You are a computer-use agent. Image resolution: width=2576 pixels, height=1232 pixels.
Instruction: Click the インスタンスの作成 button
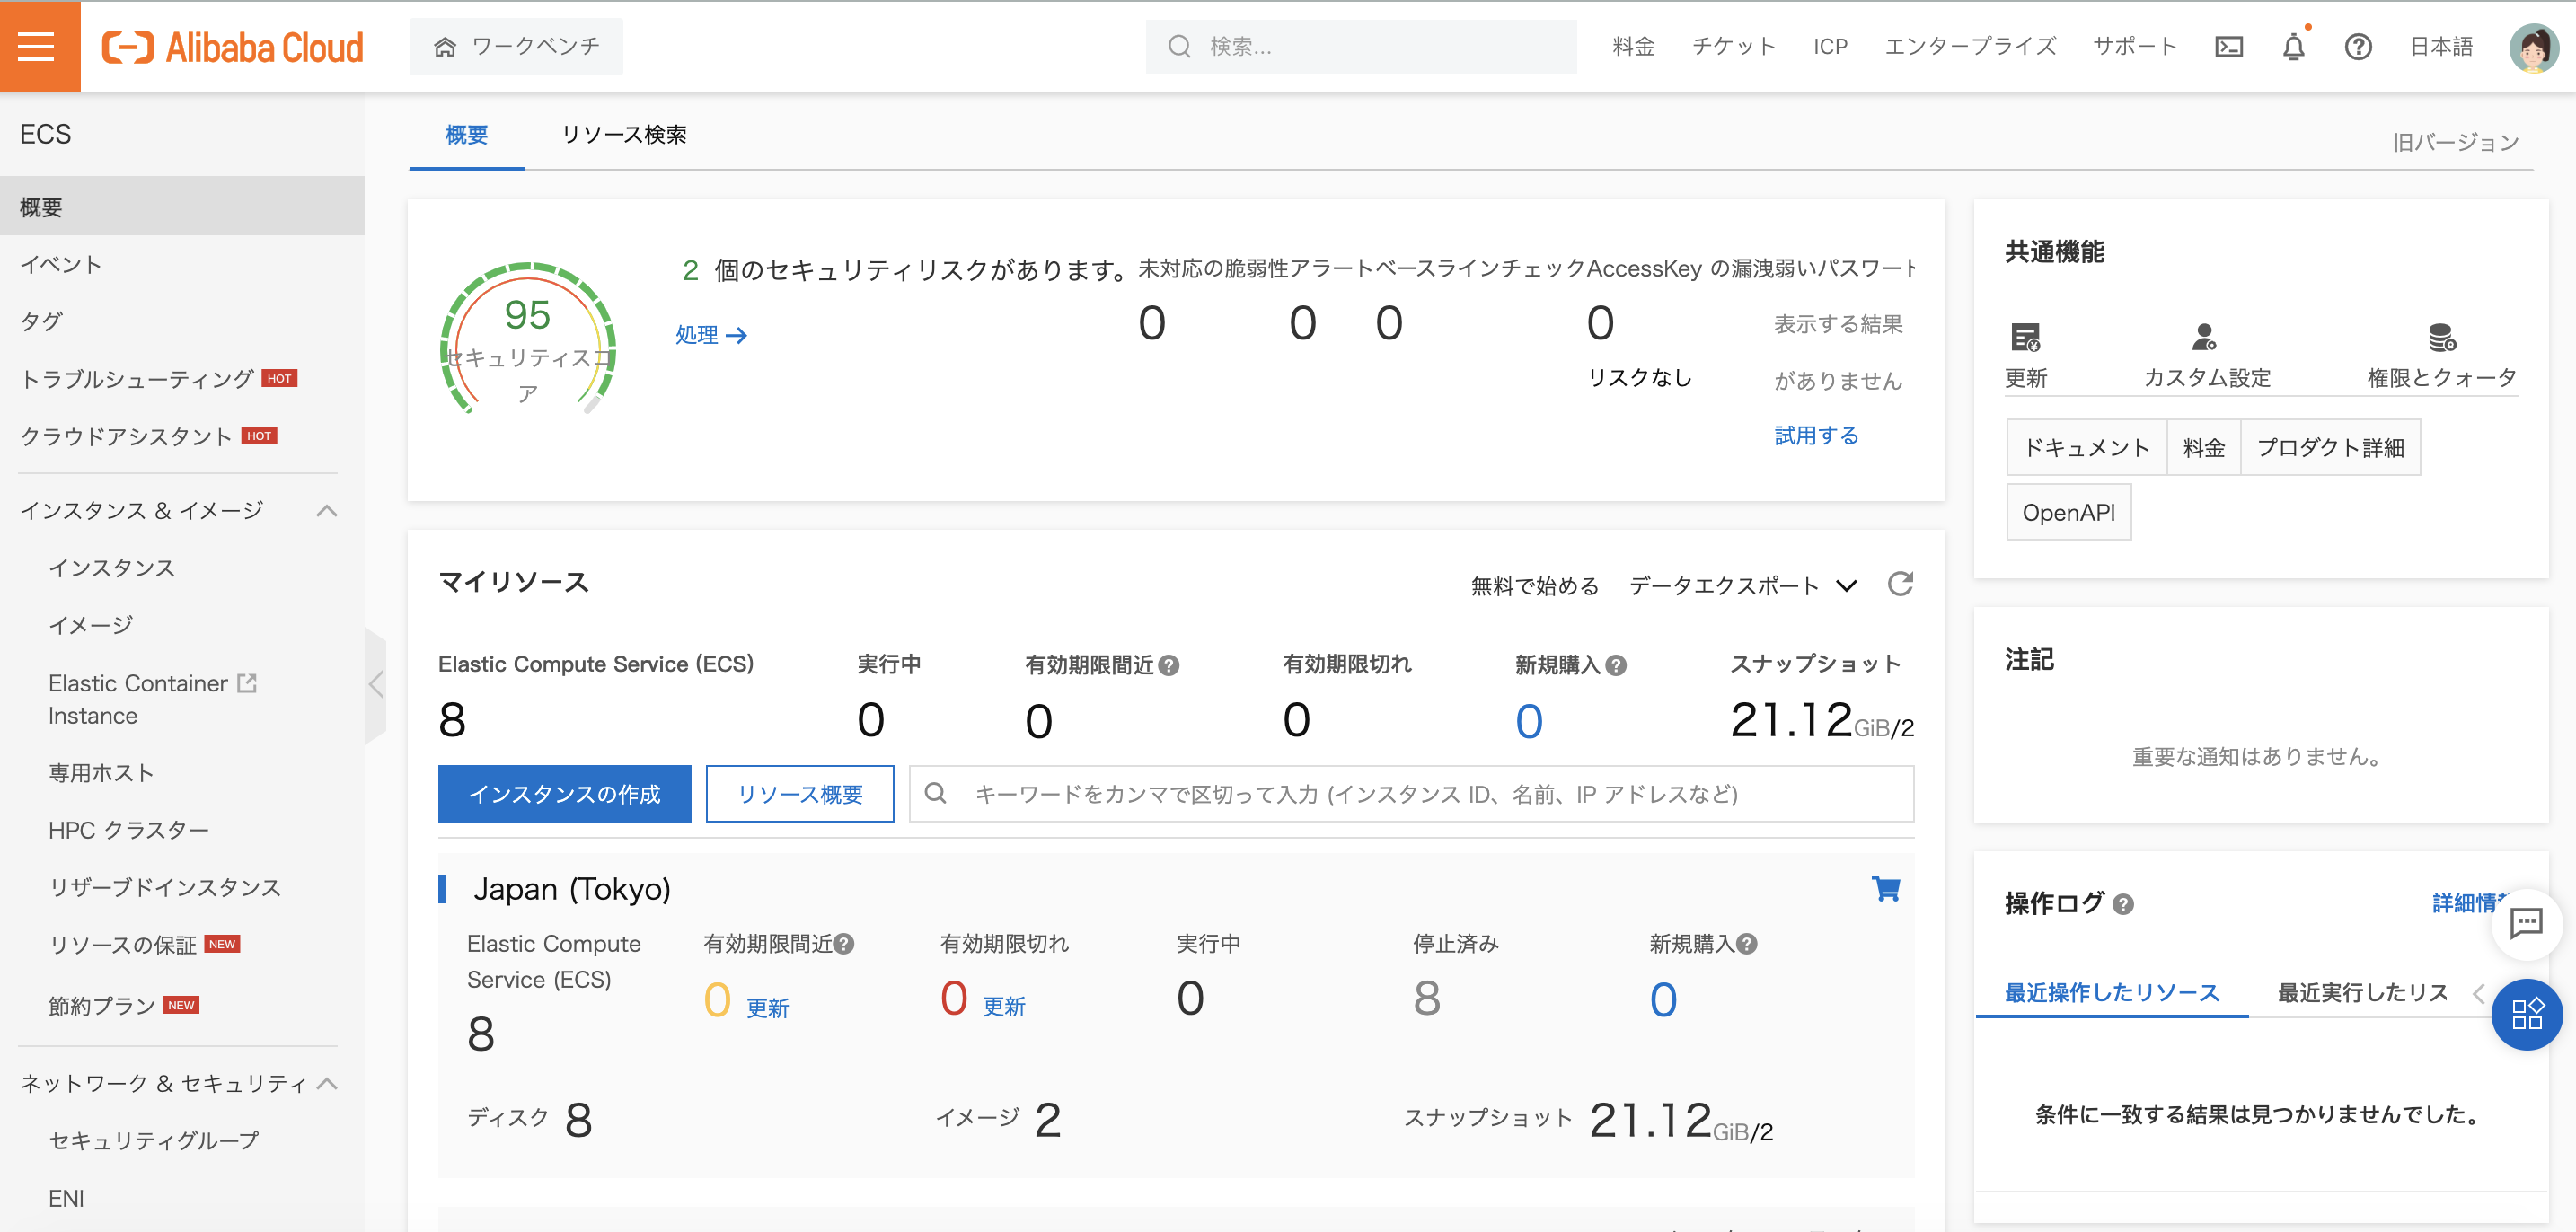click(564, 794)
